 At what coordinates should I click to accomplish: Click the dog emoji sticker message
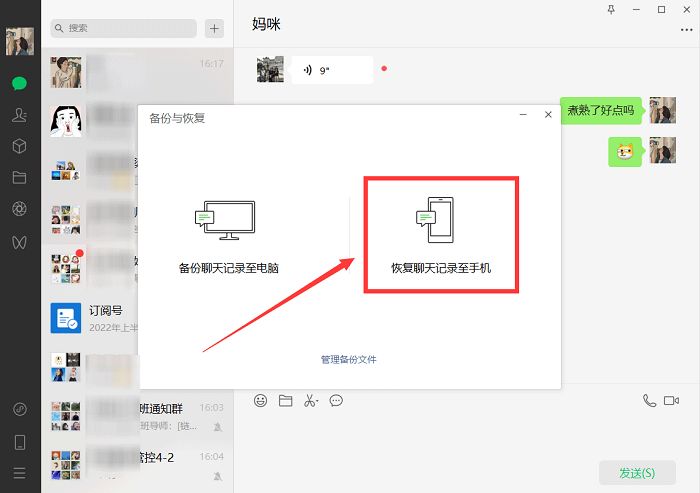tap(625, 152)
